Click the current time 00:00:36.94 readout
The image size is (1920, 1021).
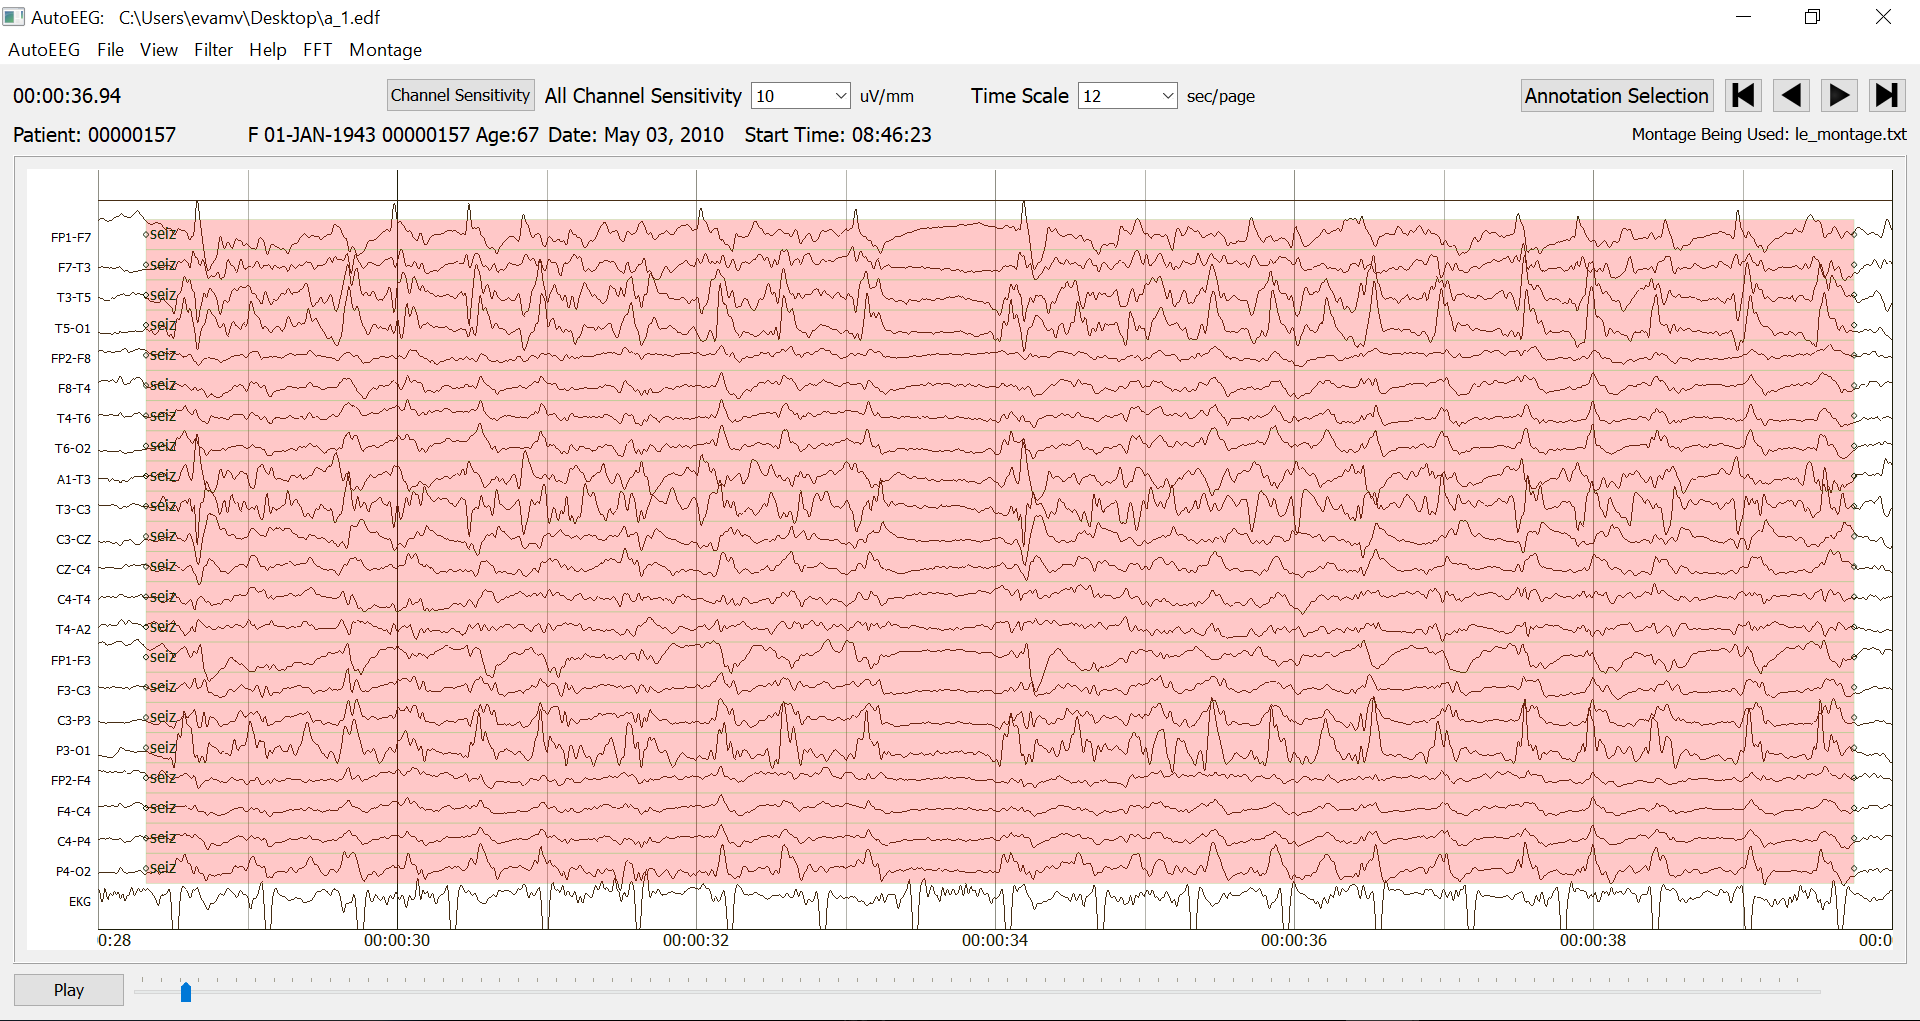pos(67,96)
